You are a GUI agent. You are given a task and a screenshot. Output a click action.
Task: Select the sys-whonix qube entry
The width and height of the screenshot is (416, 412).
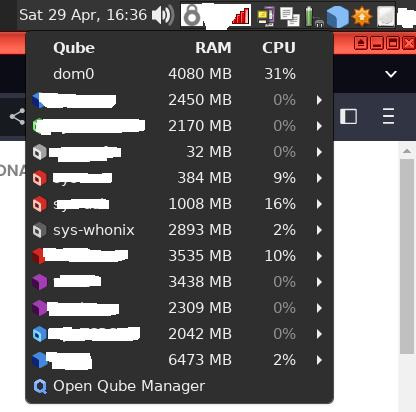point(179,230)
